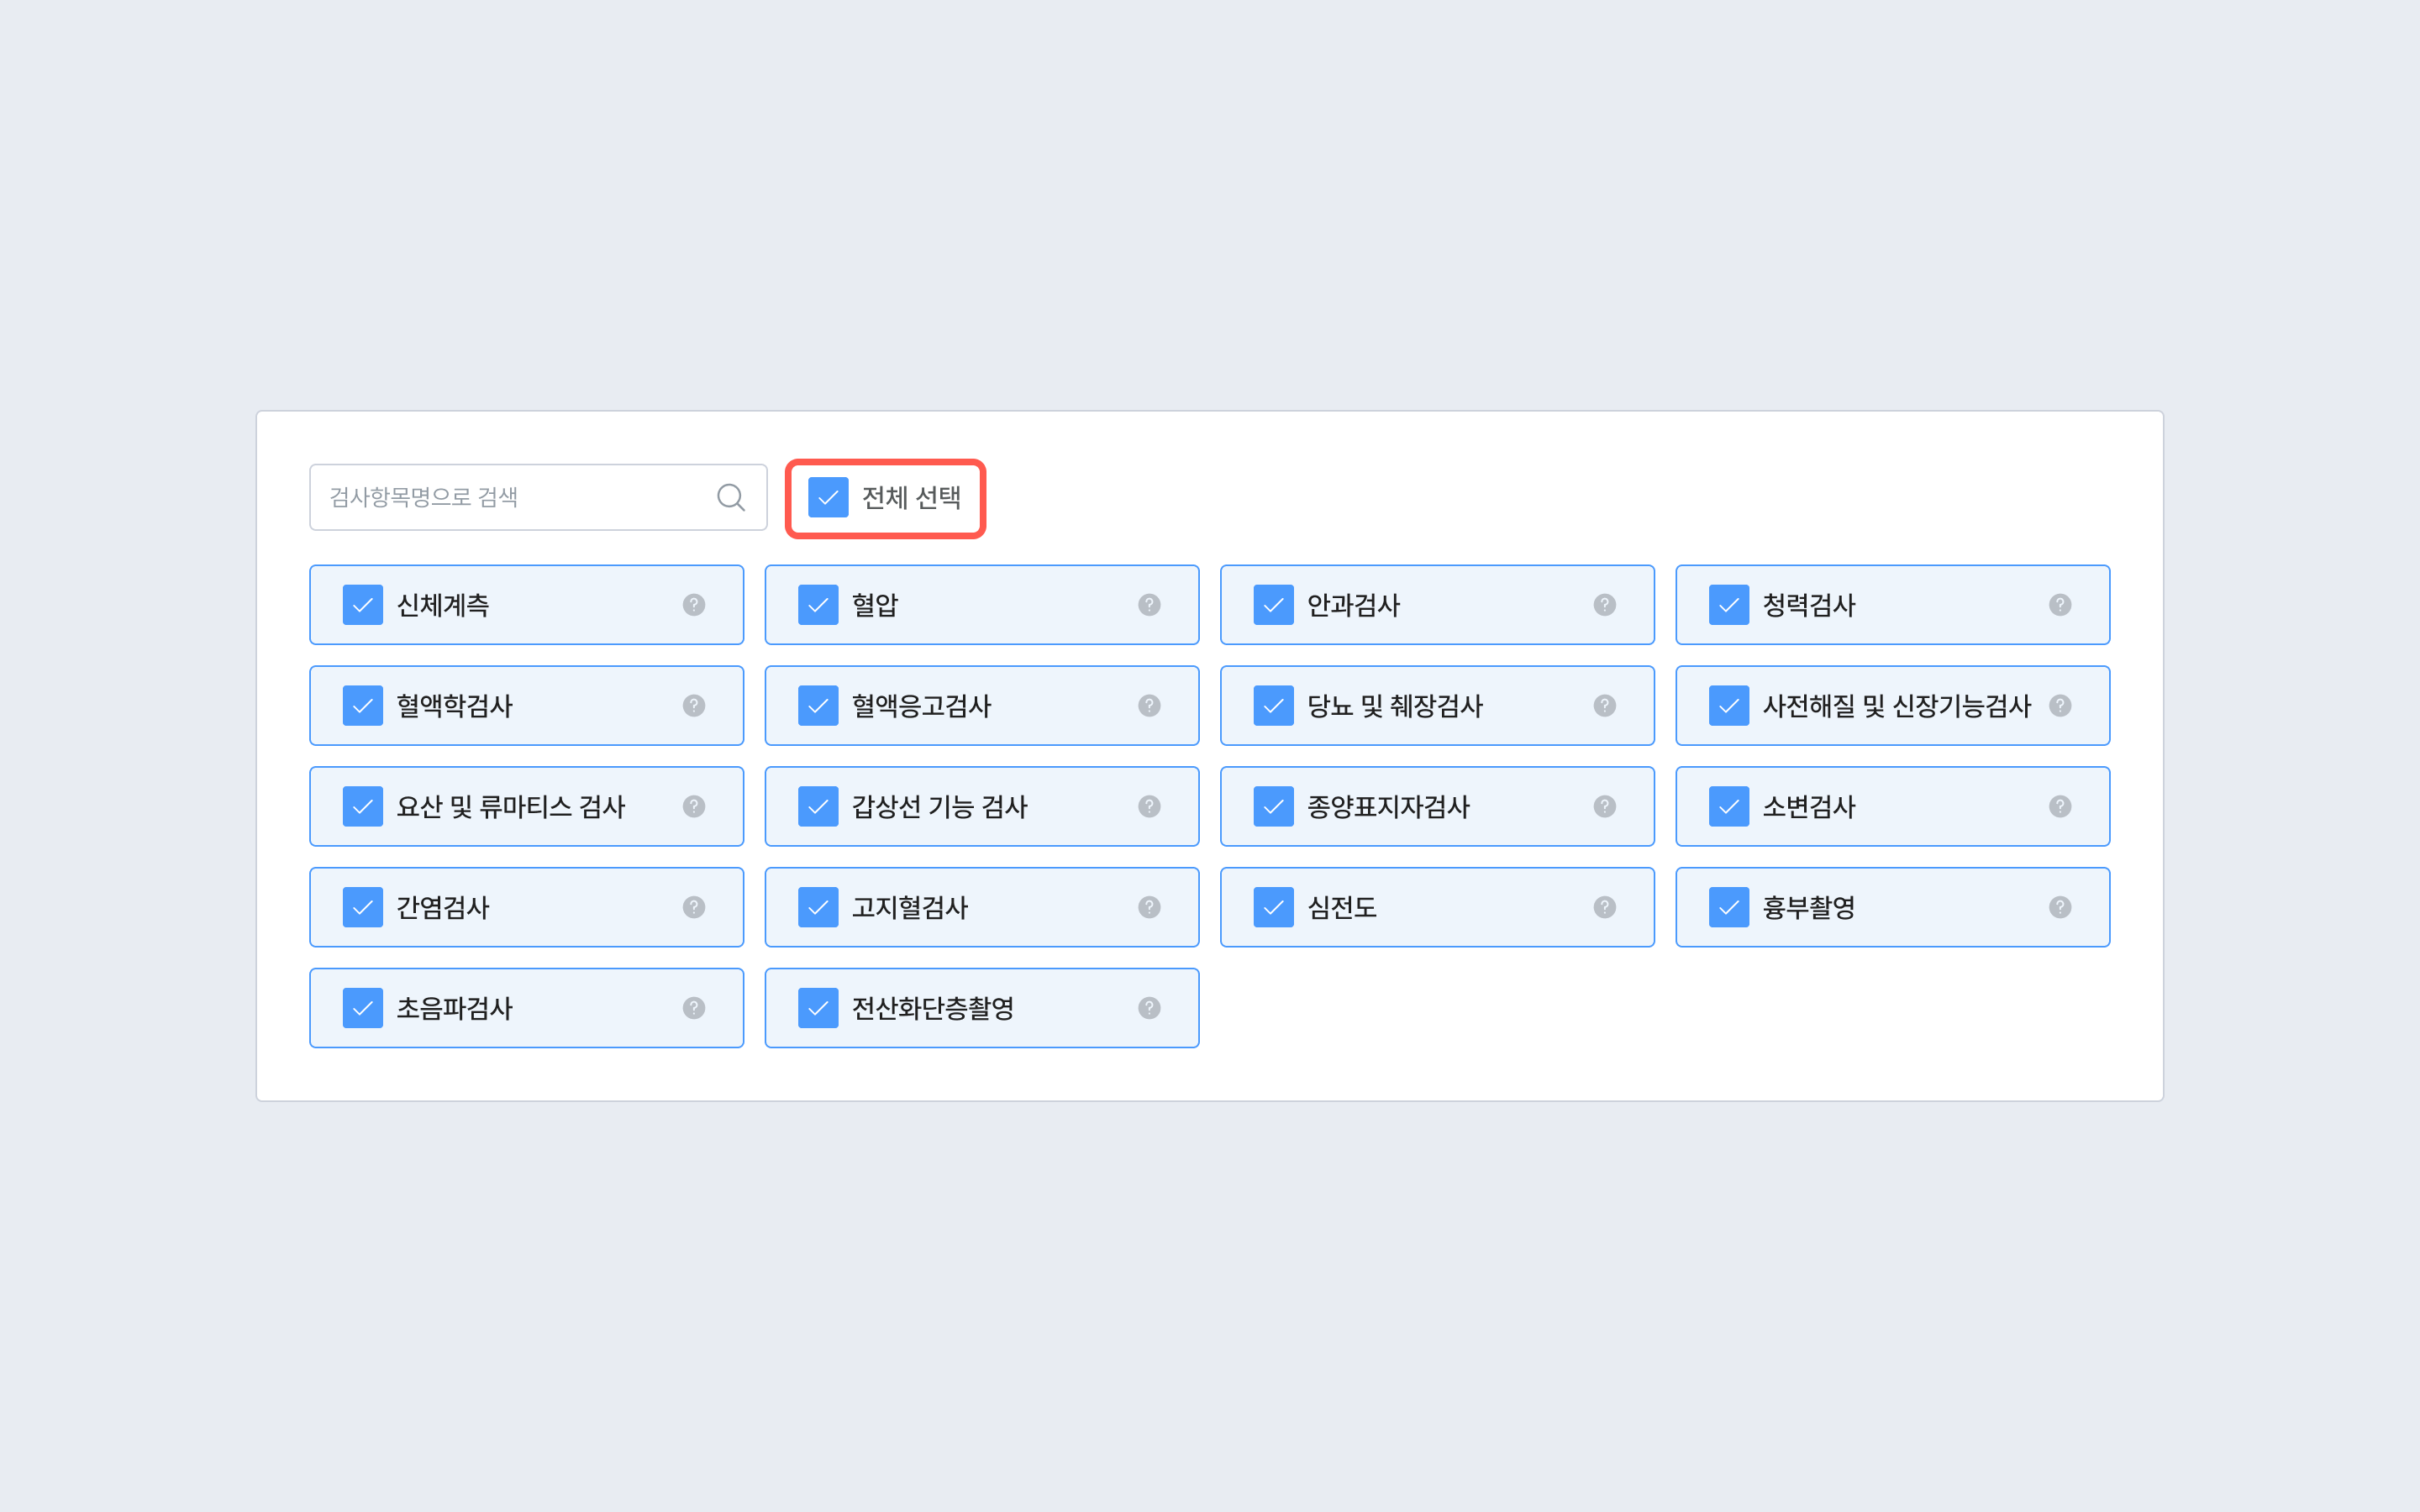The image size is (2420, 1512).
Task: Click help icon next to 청력검사
Action: pyautogui.click(x=2059, y=605)
